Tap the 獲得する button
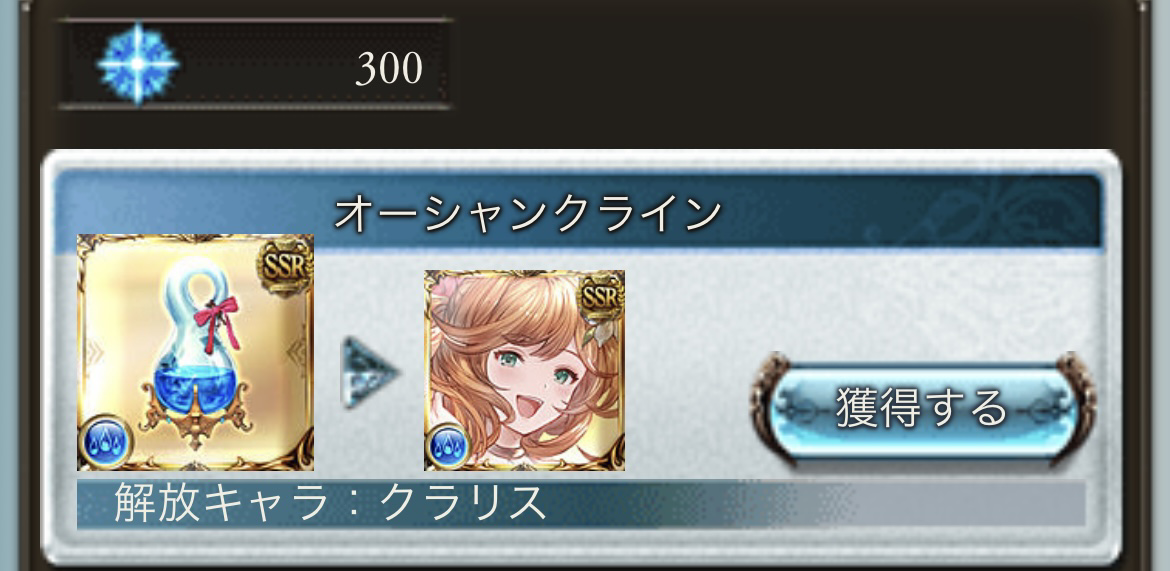This screenshot has width=1170, height=571. pos(923,408)
